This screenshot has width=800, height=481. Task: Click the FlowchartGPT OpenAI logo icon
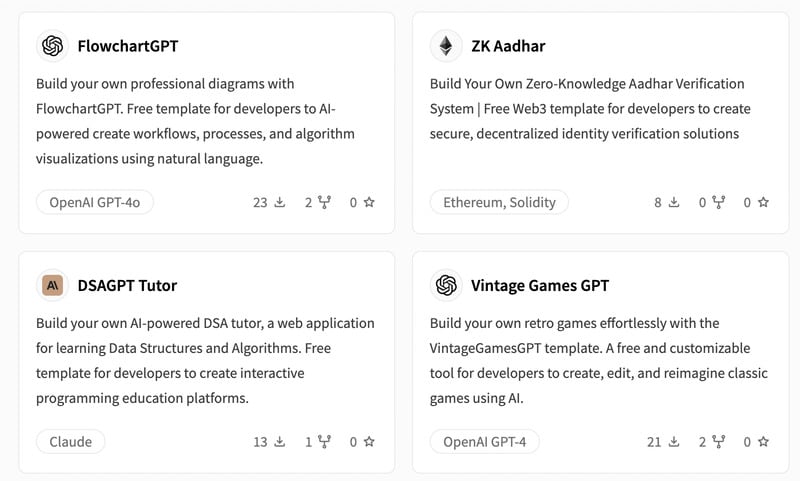click(53, 46)
